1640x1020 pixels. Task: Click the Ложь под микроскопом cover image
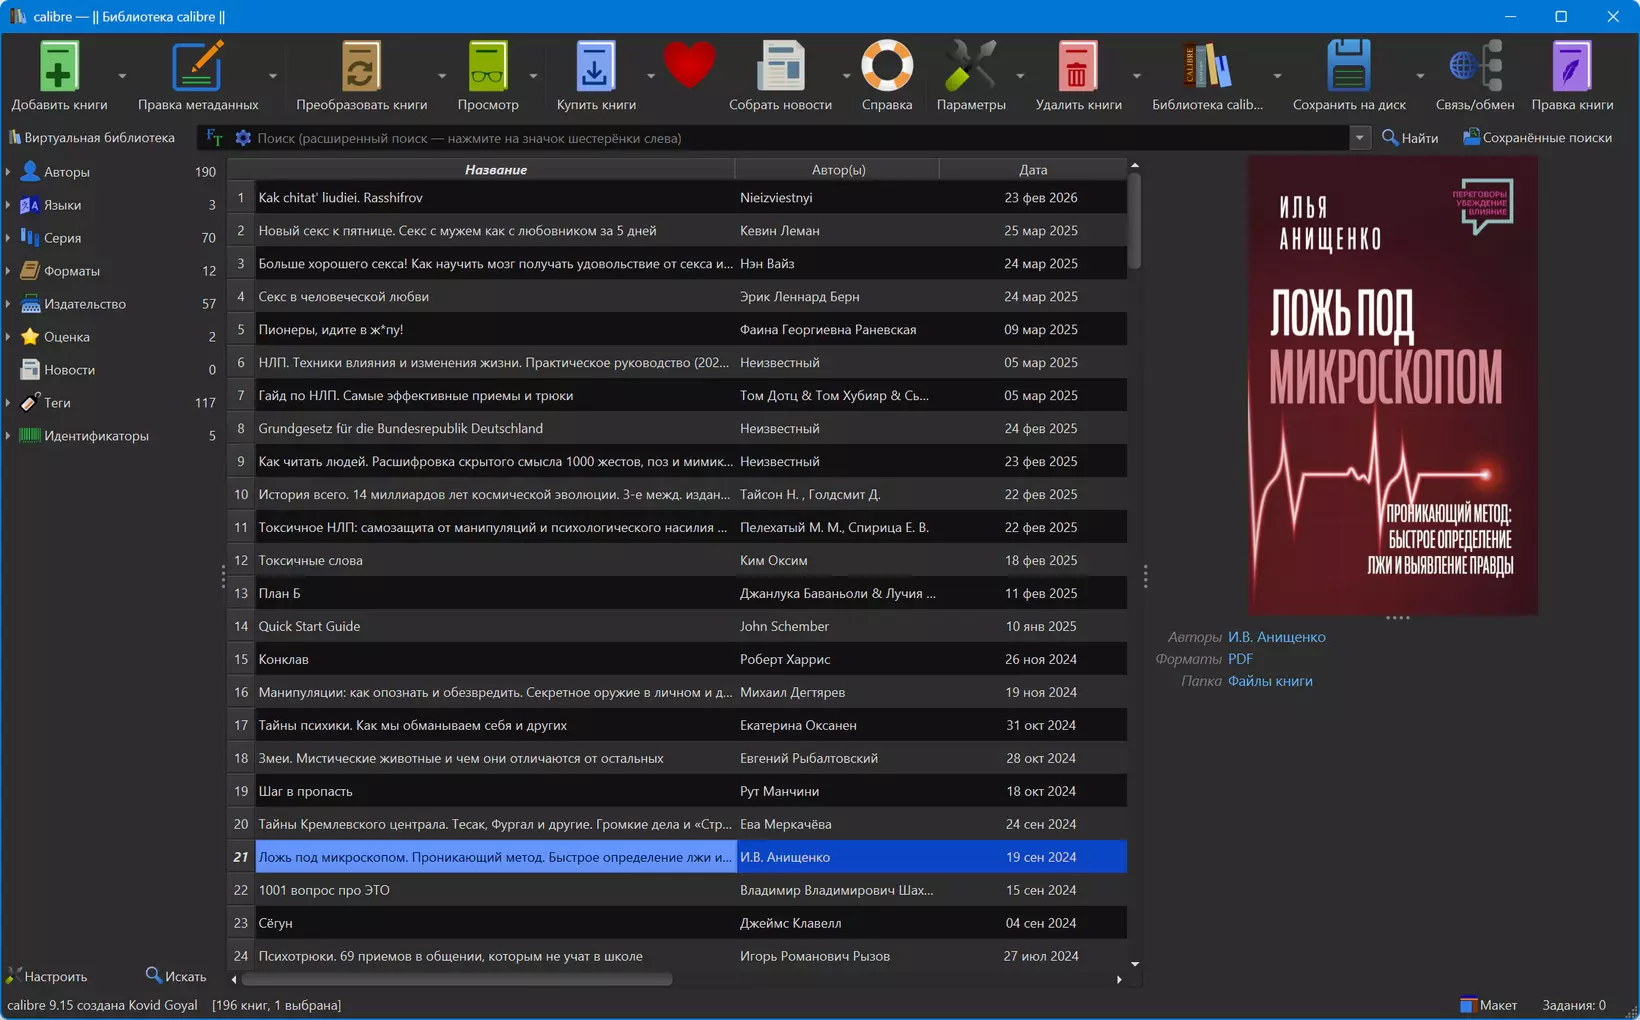click(x=1392, y=386)
